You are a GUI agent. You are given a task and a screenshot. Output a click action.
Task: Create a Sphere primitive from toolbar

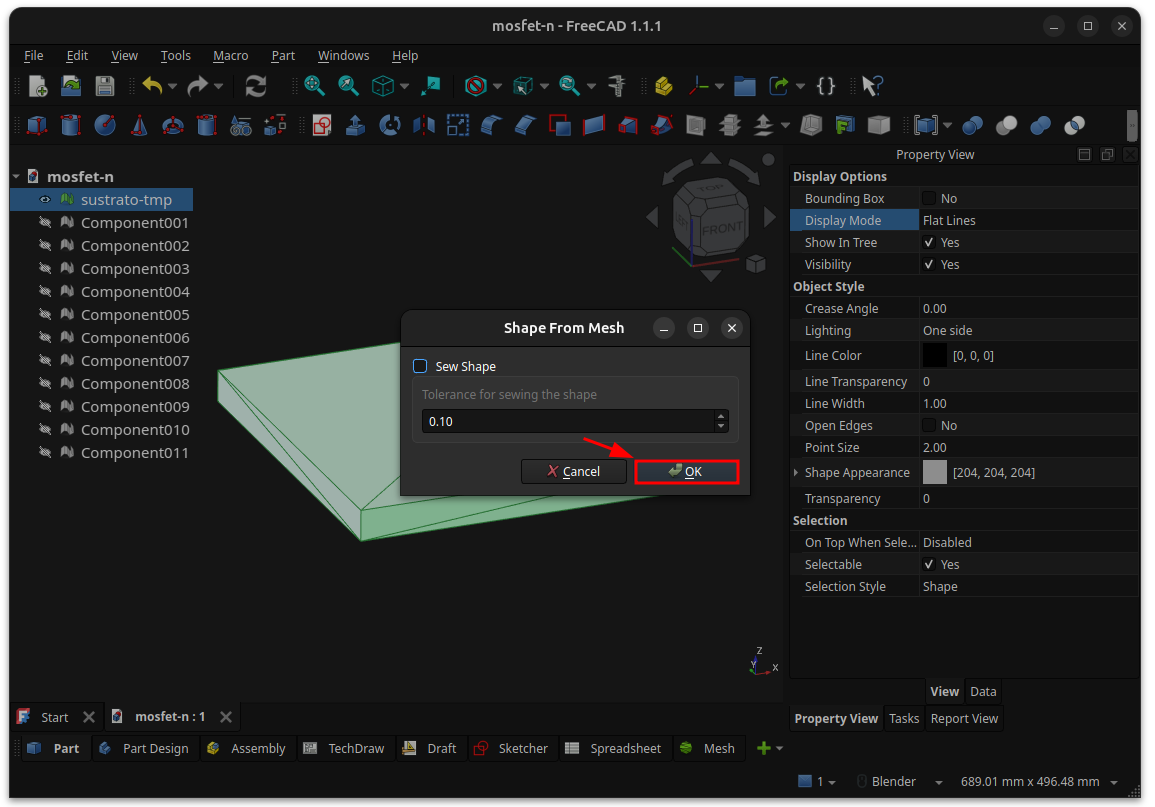click(105, 125)
